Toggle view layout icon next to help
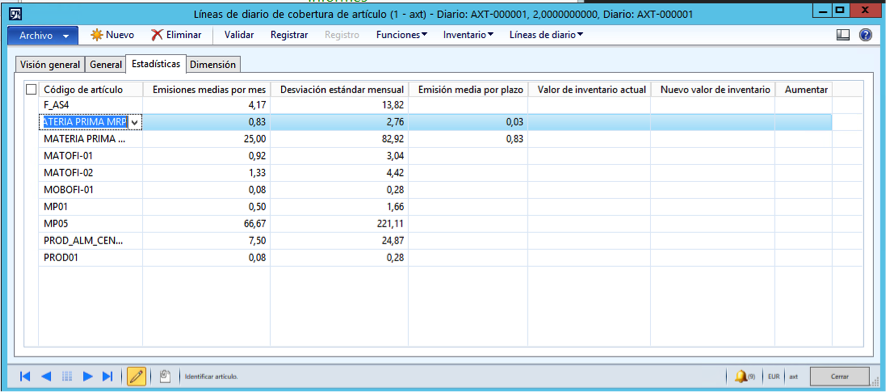886x392 pixels. point(843,35)
